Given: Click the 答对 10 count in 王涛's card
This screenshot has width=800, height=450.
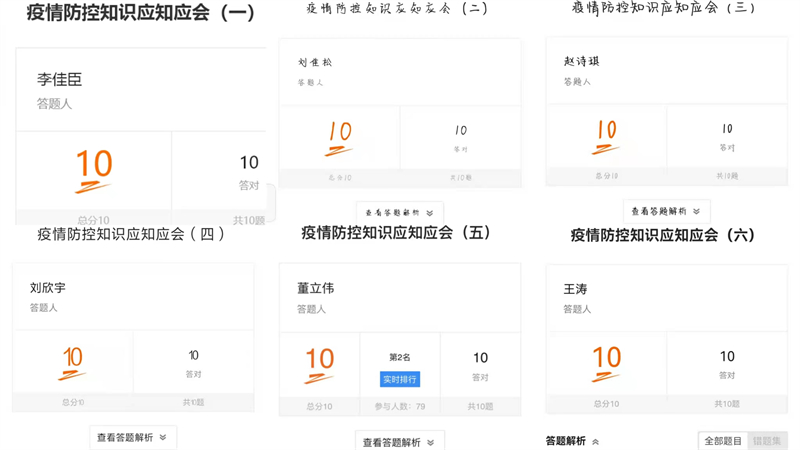Looking at the screenshot, I should (727, 363).
